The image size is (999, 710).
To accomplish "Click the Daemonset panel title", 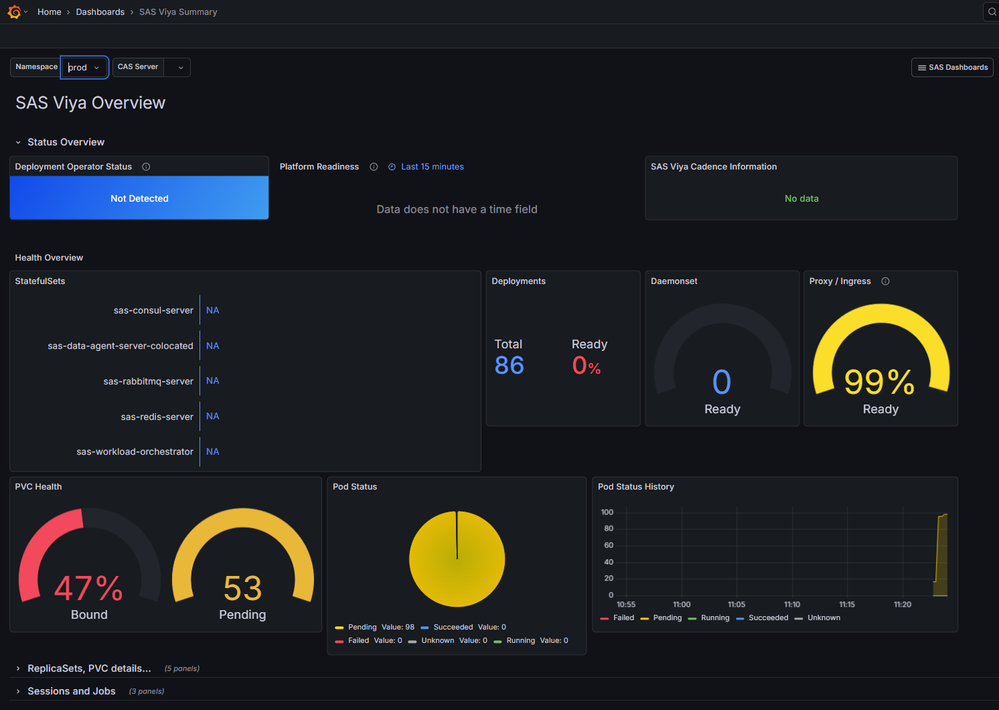I will (674, 281).
